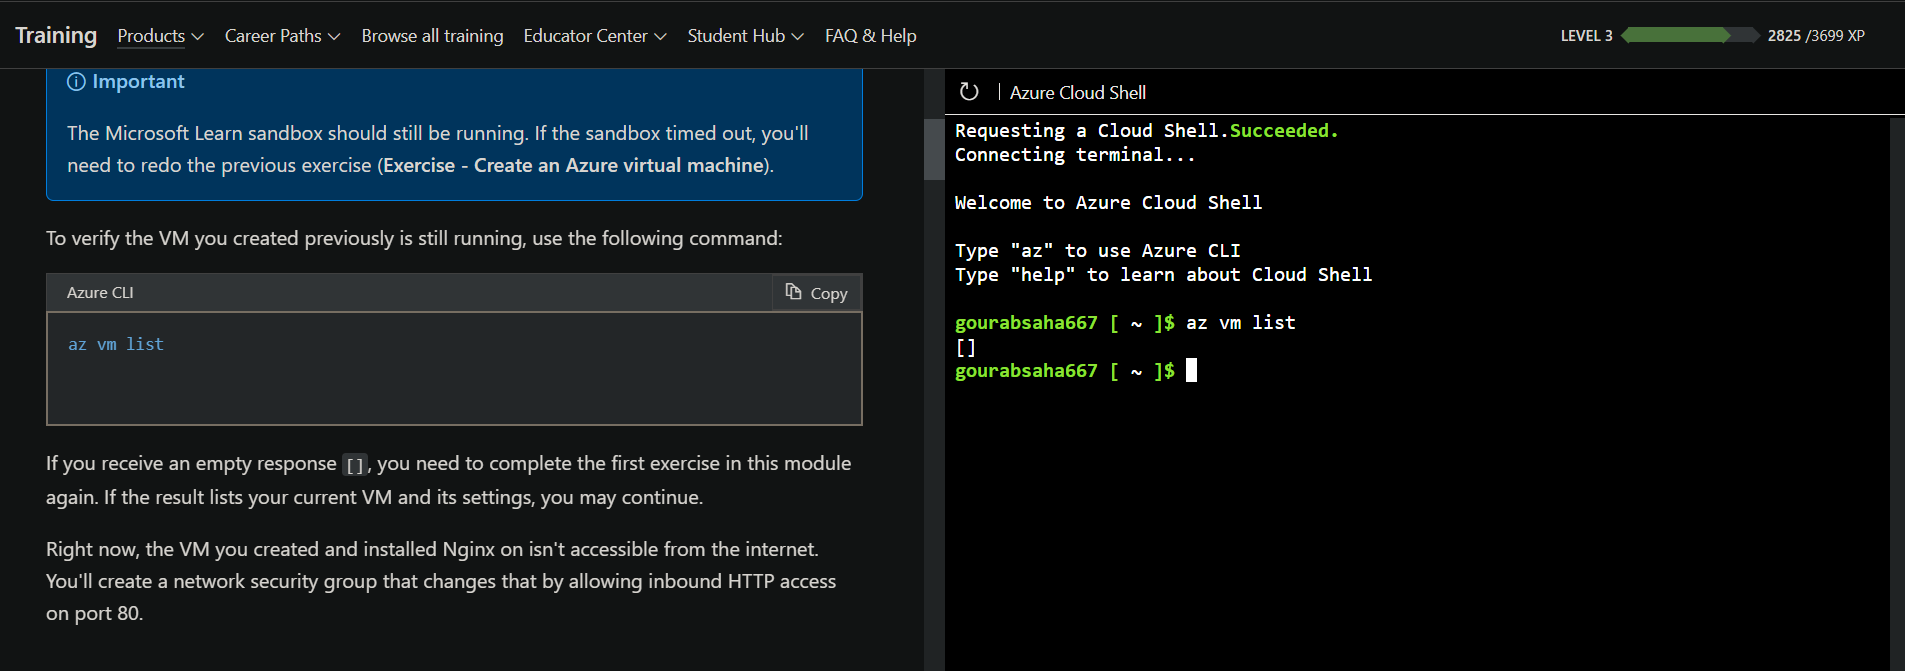The height and width of the screenshot is (671, 1905).
Task: Click the terminal cursor at the prompt
Action: (1191, 371)
